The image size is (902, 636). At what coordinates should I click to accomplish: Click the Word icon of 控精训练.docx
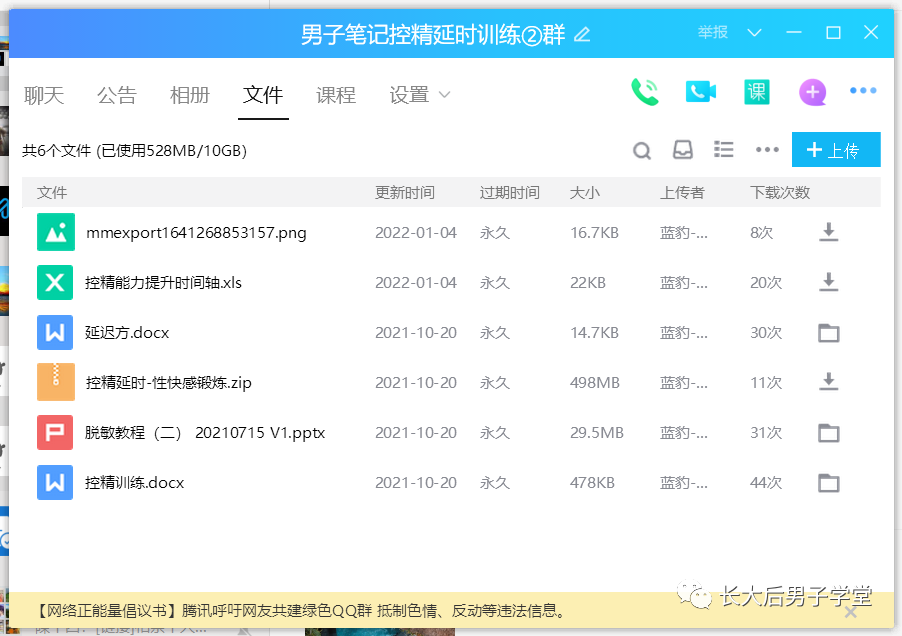pyautogui.click(x=55, y=482)
